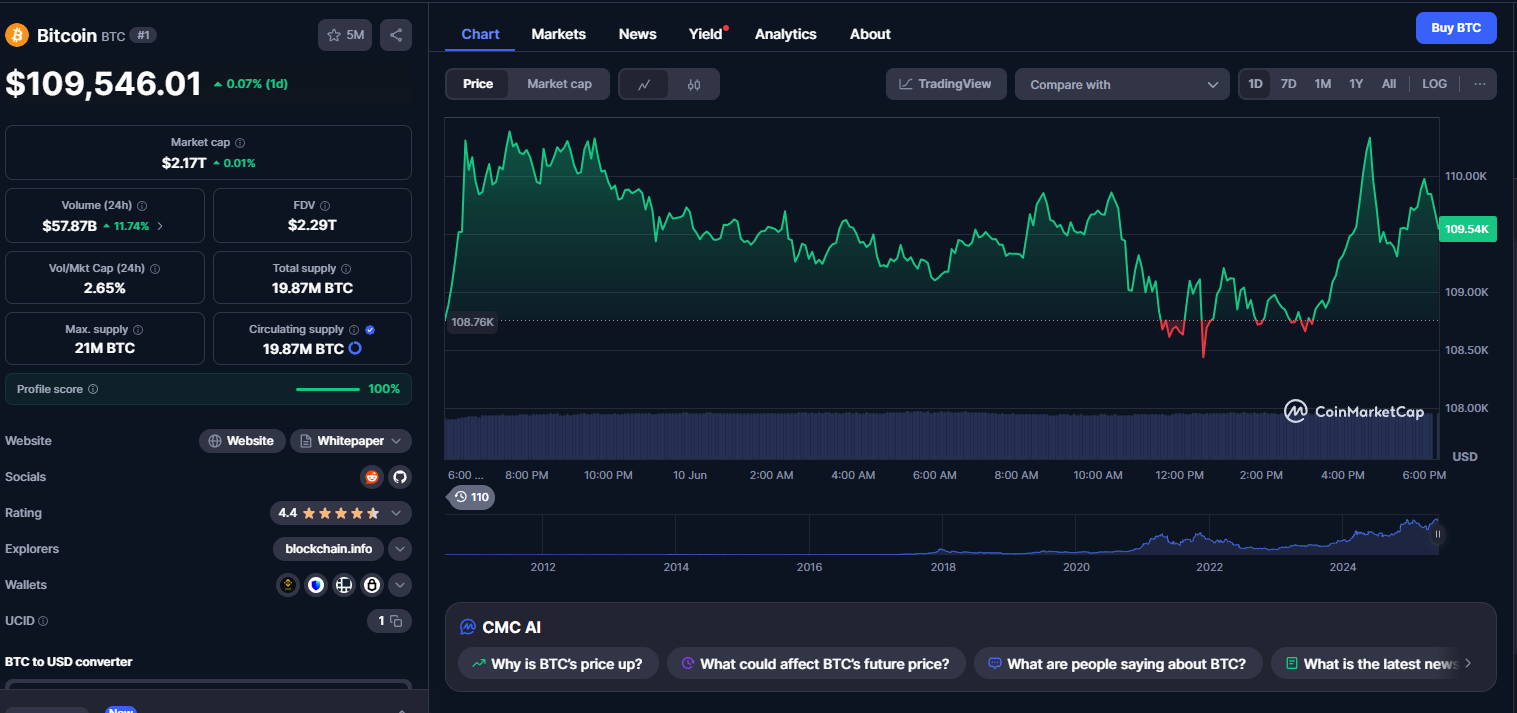
Task: Click the #1 rank badge
Action: [143, 35]
